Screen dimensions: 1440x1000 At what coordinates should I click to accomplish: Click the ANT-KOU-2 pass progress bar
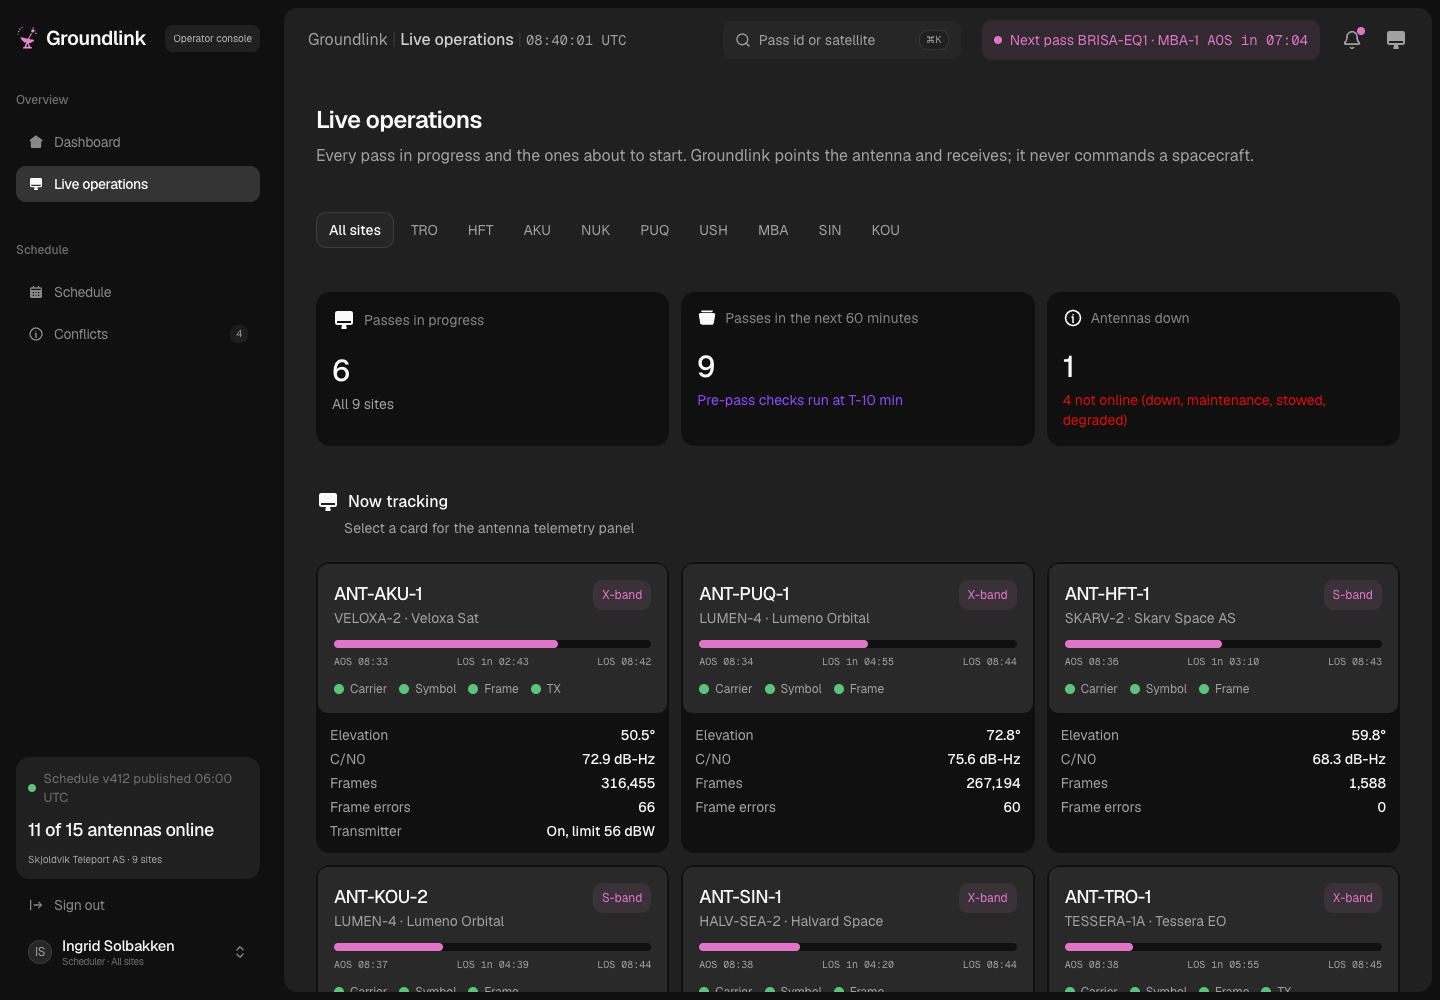493,947
